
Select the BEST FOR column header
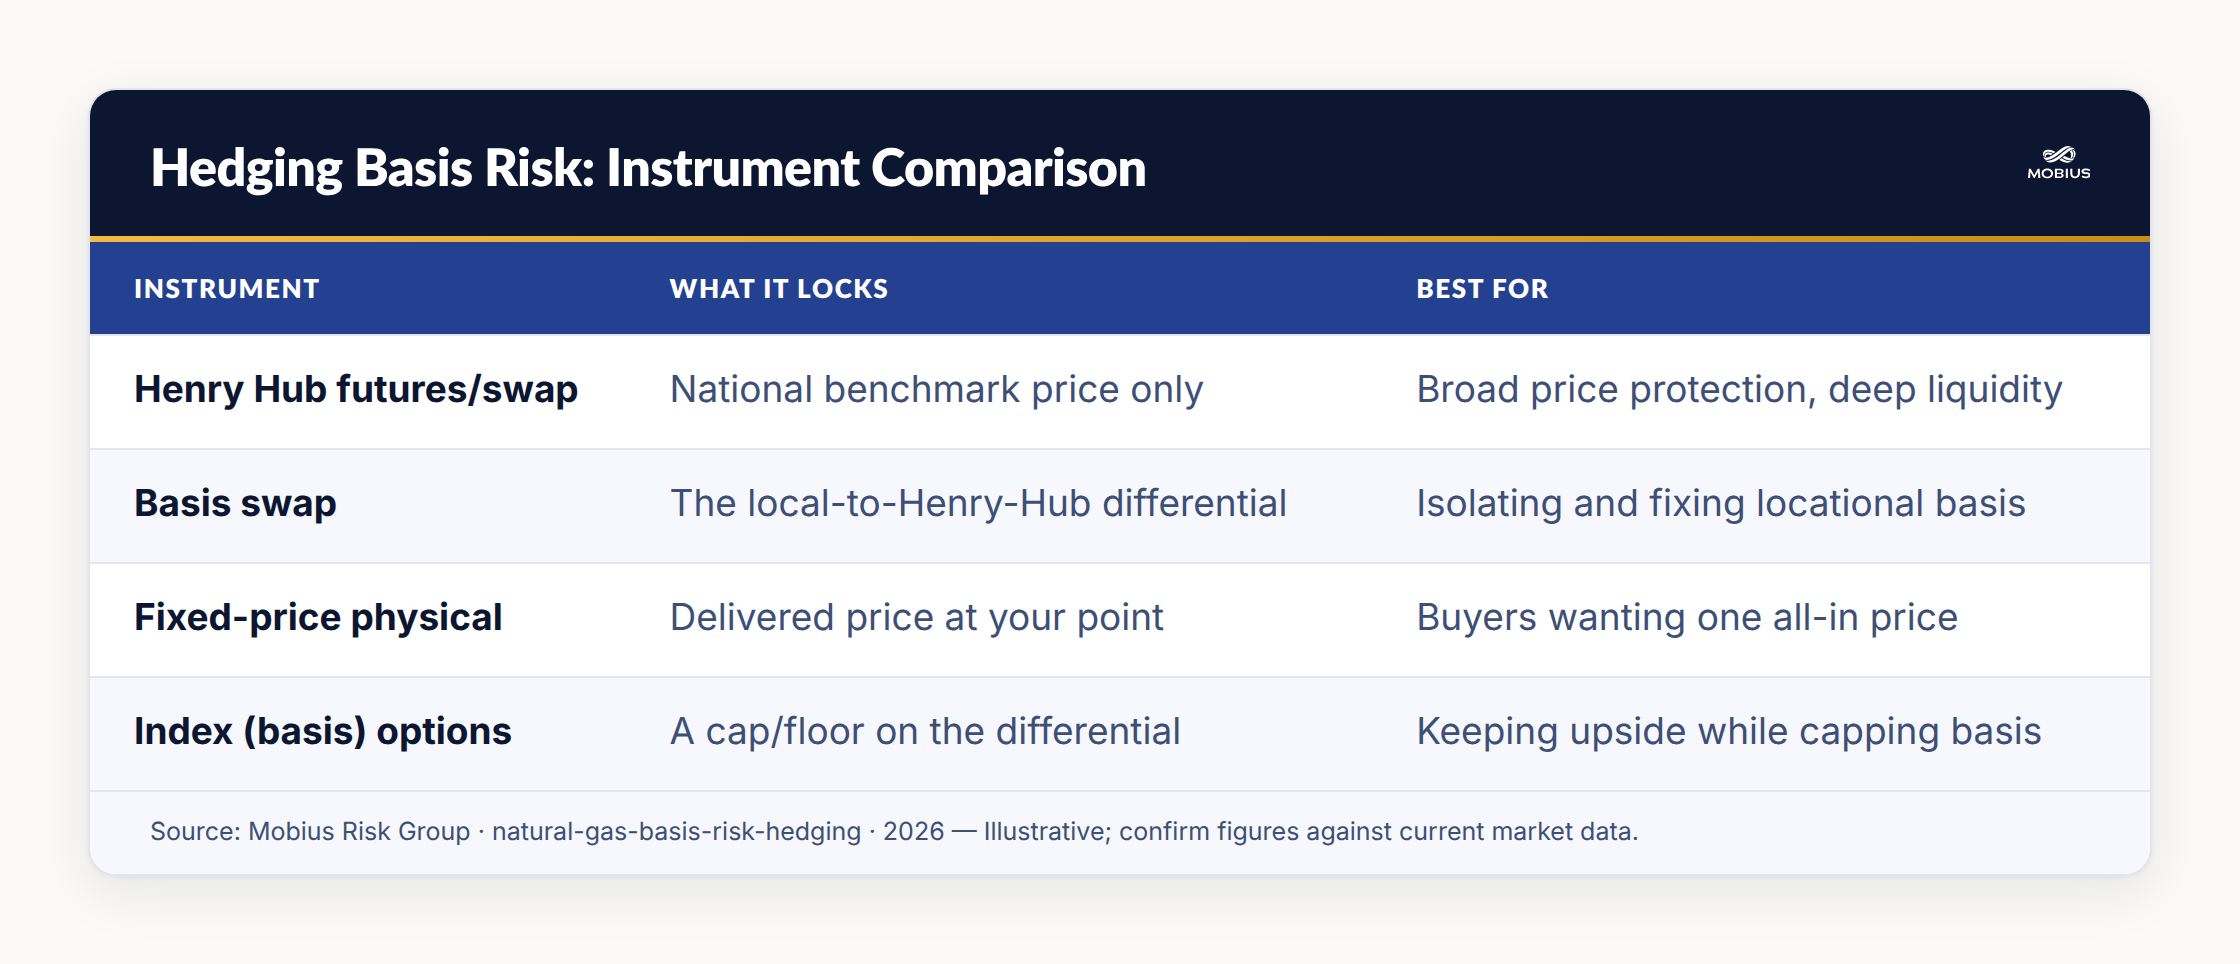[1482, 289]
